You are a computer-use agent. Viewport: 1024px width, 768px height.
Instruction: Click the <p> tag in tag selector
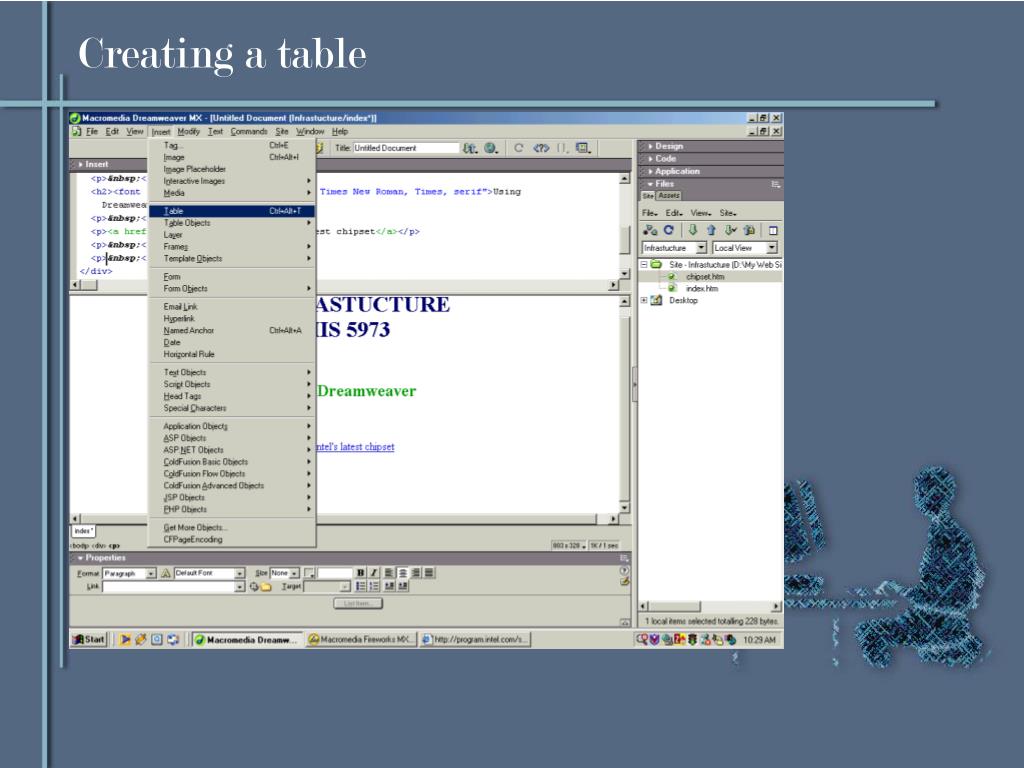coord(114,545)
